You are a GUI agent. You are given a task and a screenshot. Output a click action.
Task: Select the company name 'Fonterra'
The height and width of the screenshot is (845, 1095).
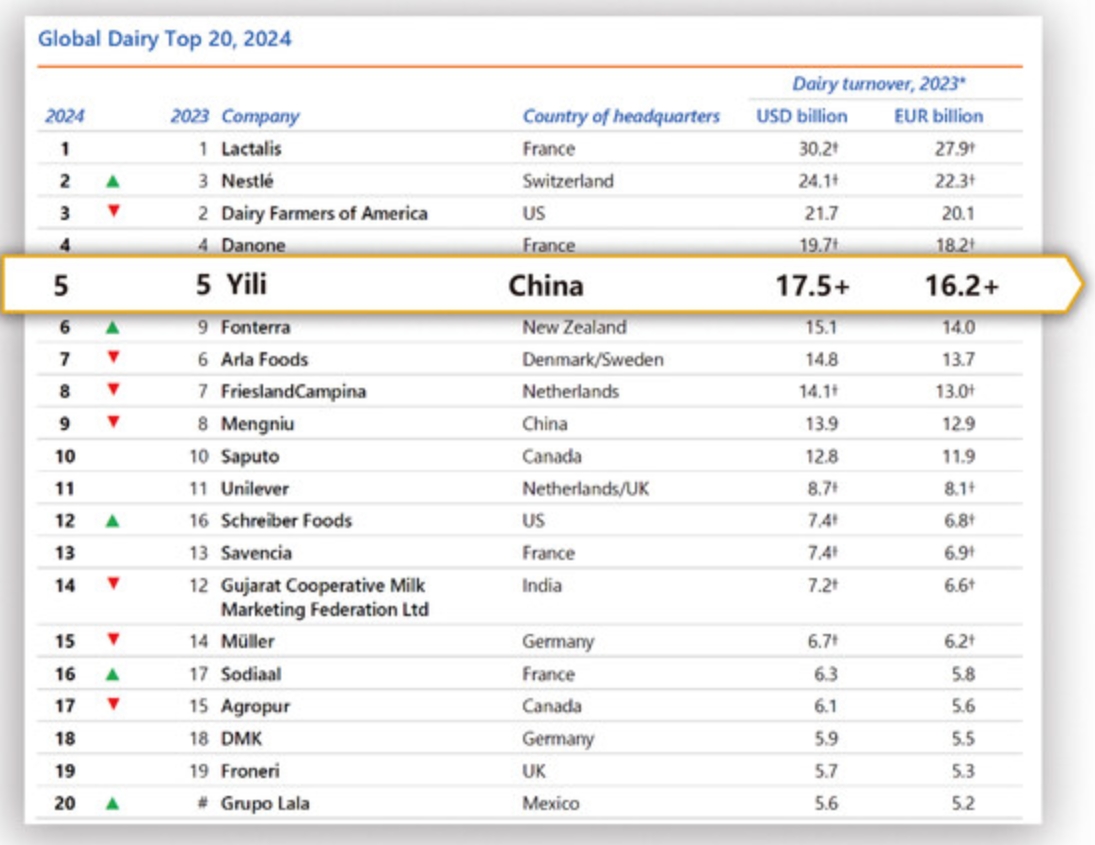click(x=256, y=327)
